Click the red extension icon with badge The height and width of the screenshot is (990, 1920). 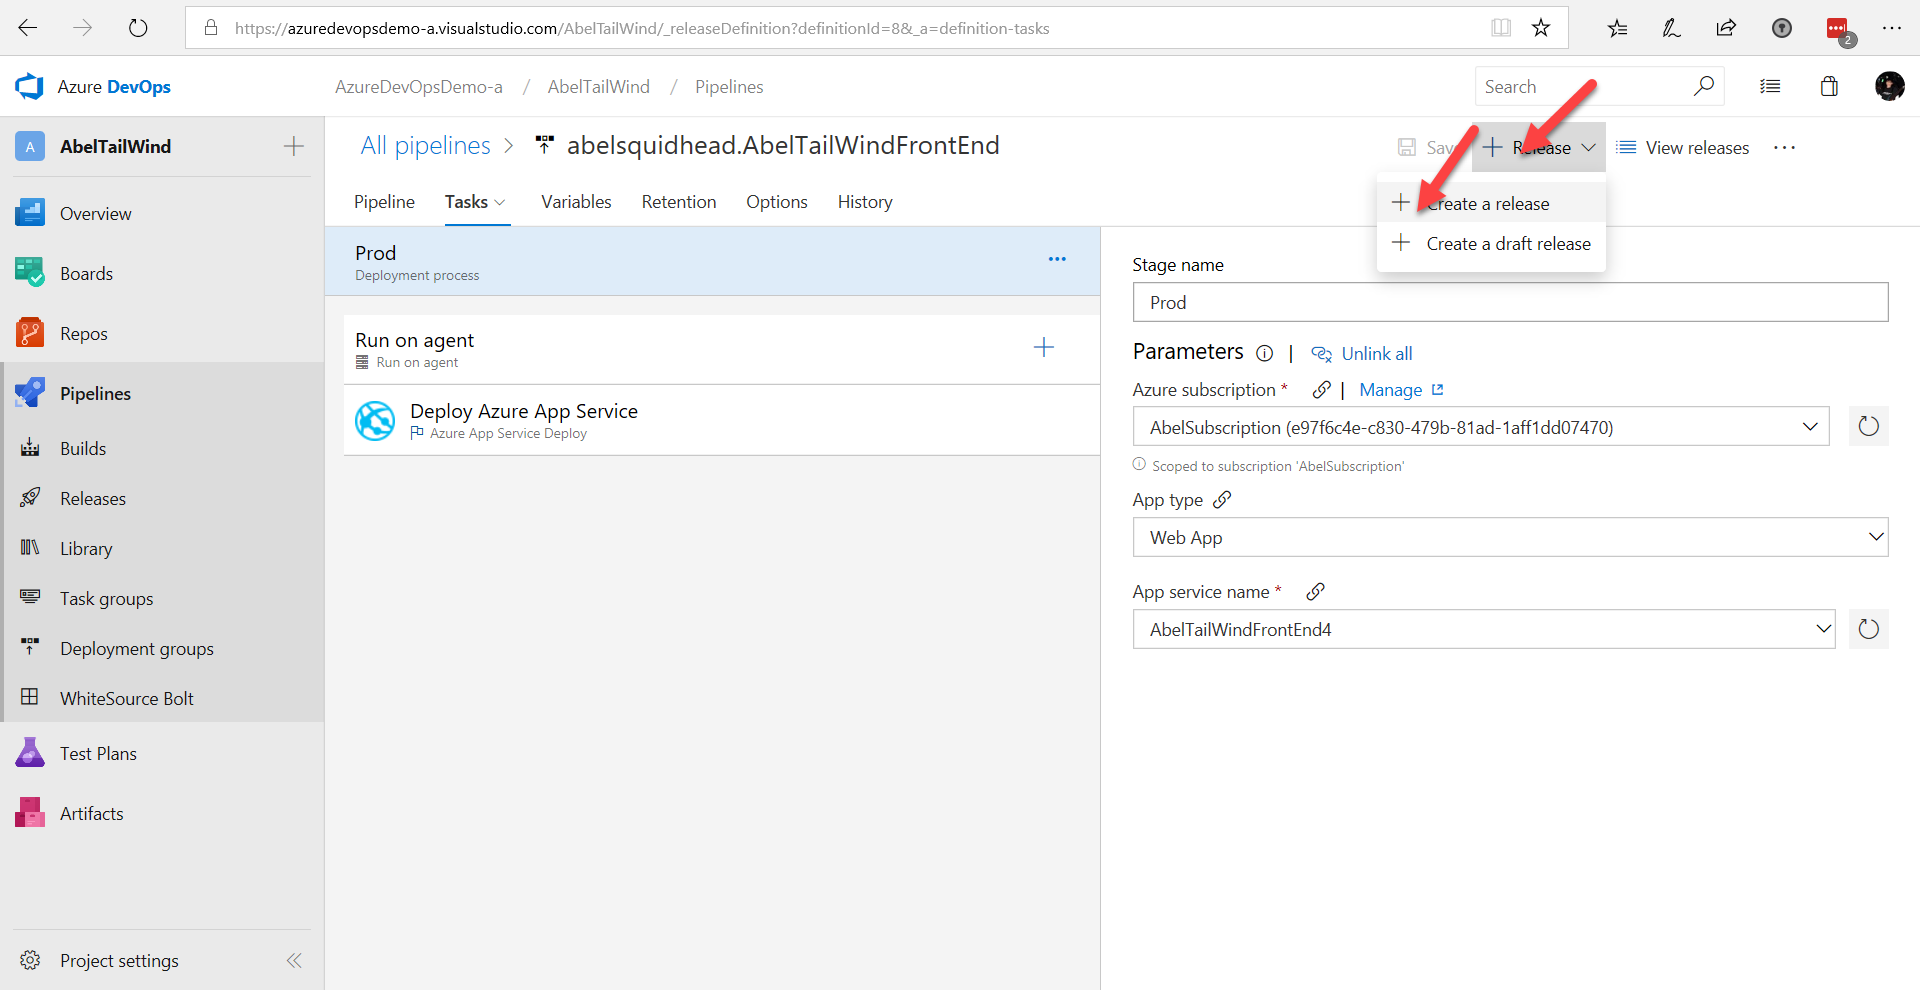click(1839, 30)
